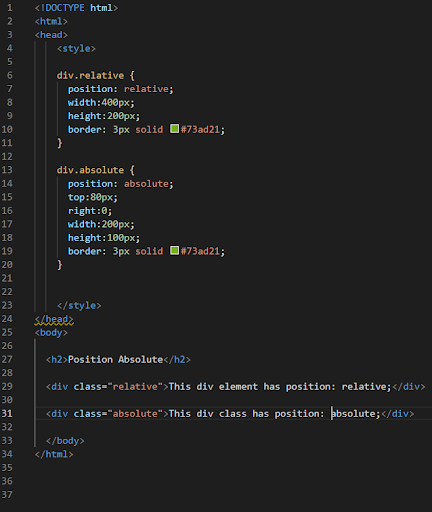The width and height of the screenshot is (432, 512).
Task: Click 'position: relative;' declaration
Action: (x=121, y=89)
